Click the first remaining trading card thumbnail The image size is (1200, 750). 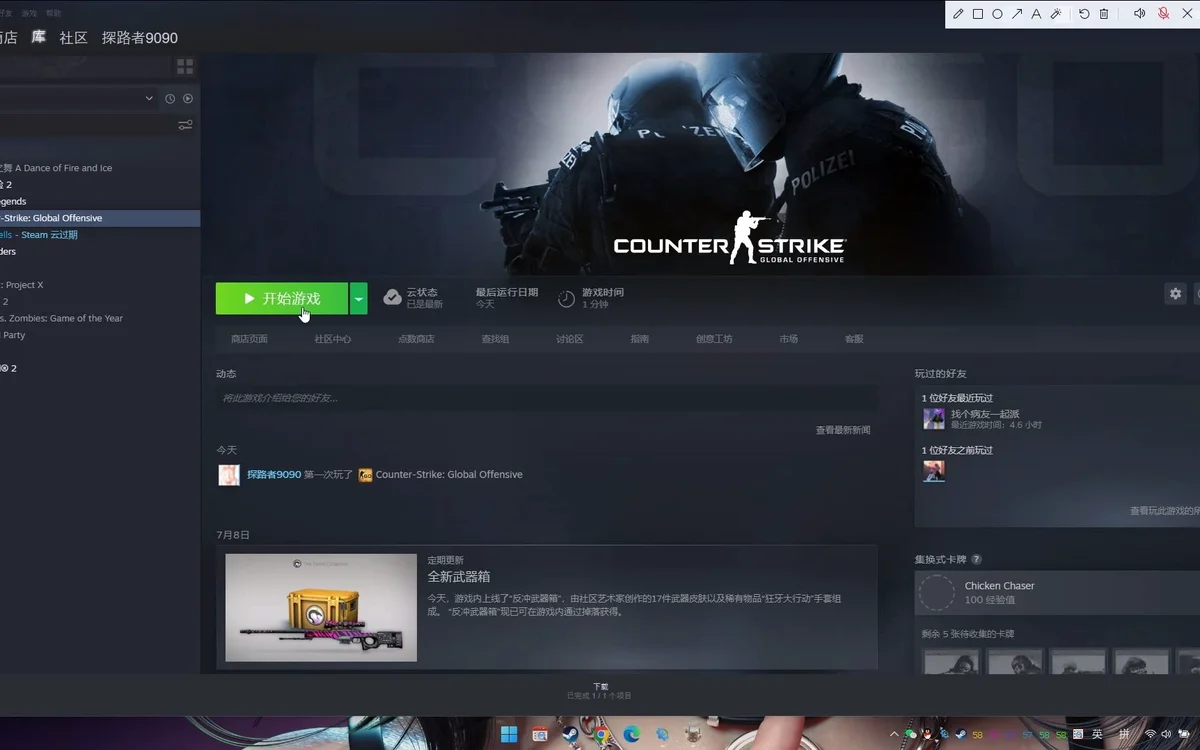pos(951,662)
